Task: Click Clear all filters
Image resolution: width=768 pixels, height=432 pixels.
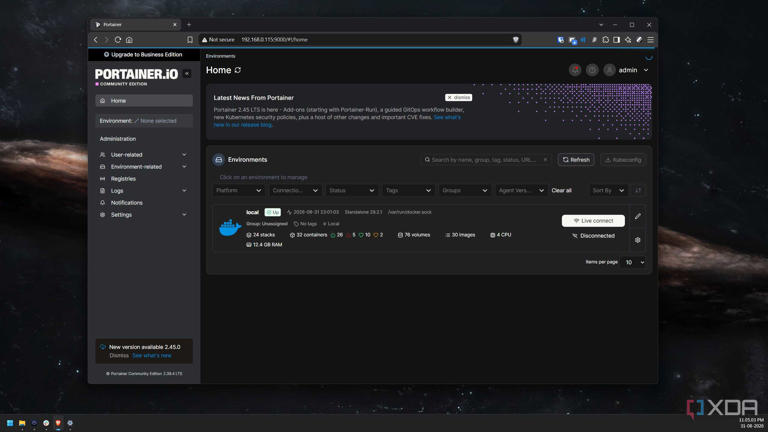Action: 561,191
